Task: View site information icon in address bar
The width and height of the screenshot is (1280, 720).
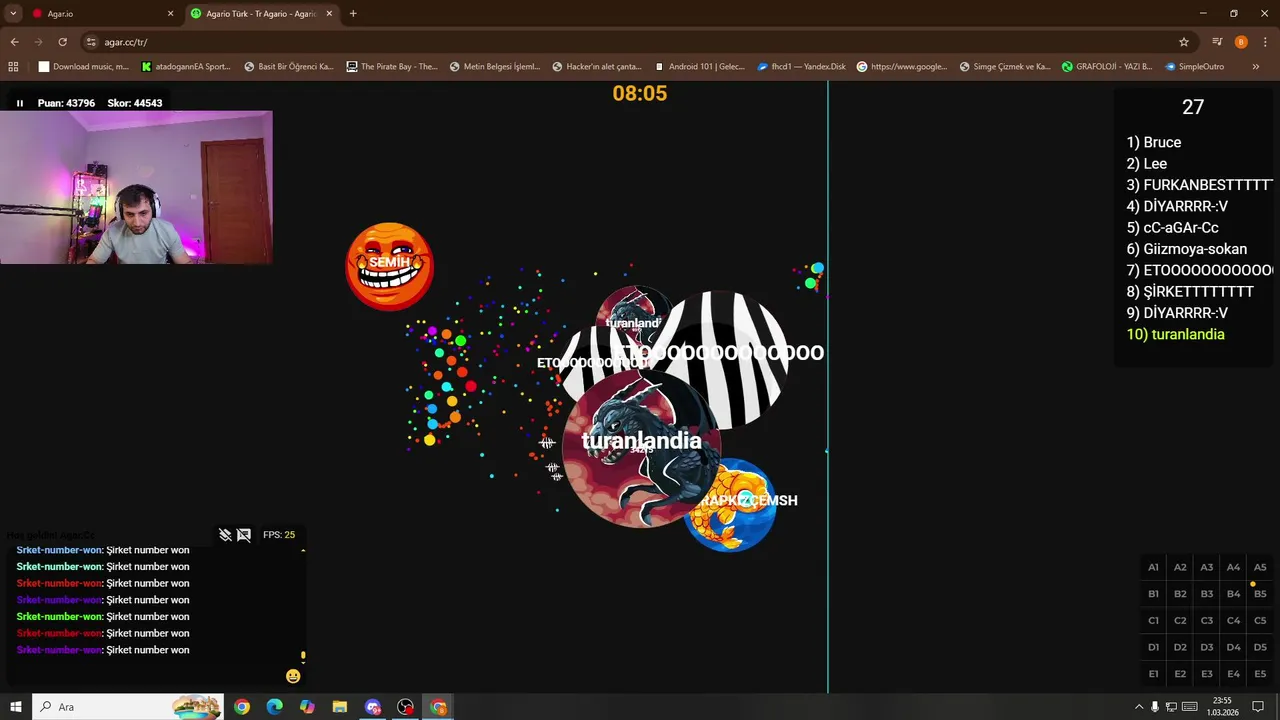Action: coord(91,42)
